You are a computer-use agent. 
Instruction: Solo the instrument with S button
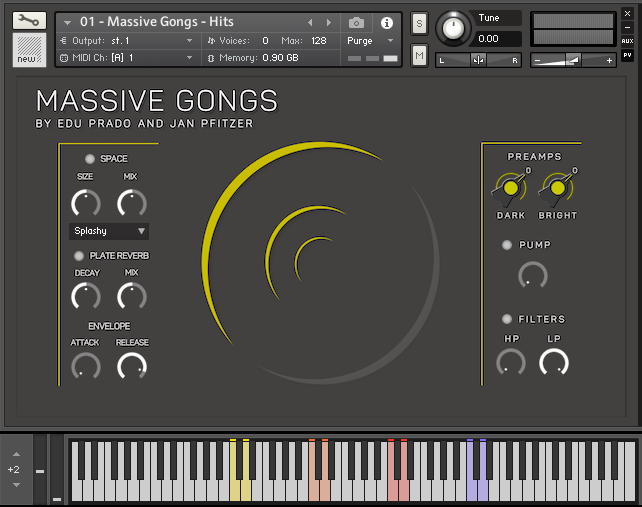[419, 23]
